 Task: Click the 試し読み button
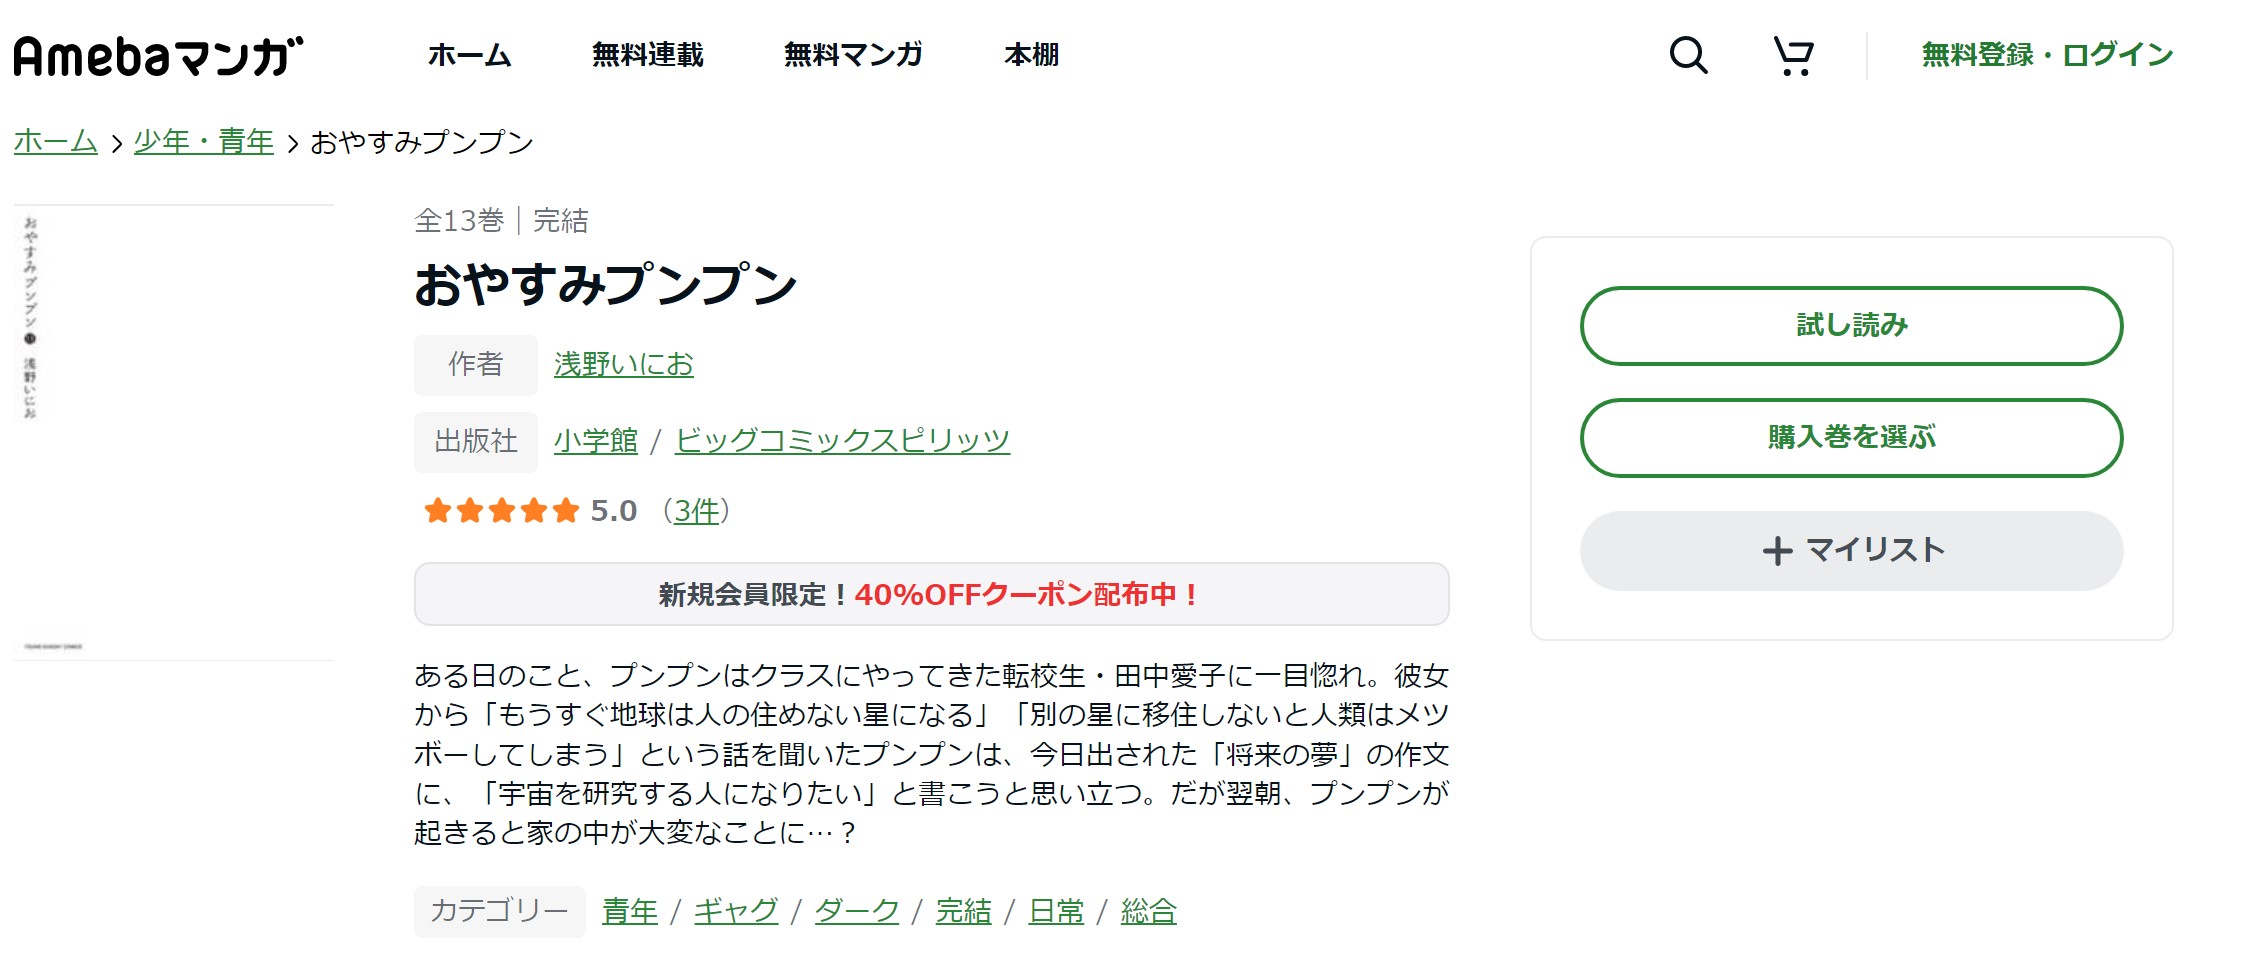(x=1851, y=326)
